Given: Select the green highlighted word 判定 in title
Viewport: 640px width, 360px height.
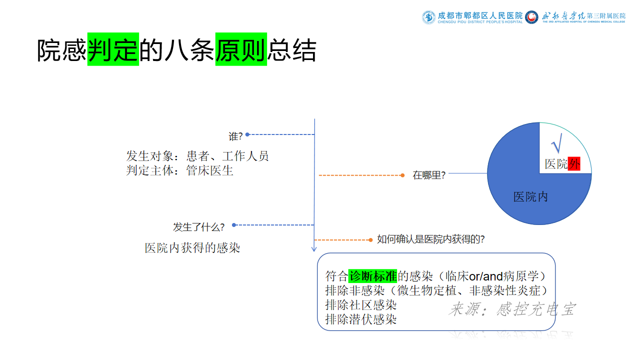Looking at the screenshot, I should pos(113,49).
